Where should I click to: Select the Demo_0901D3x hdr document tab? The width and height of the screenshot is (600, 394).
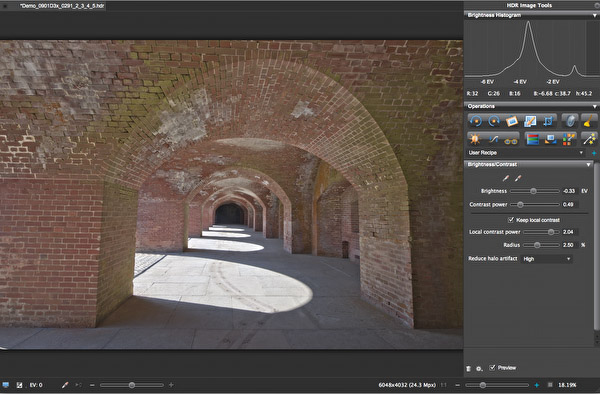(62, 6)
